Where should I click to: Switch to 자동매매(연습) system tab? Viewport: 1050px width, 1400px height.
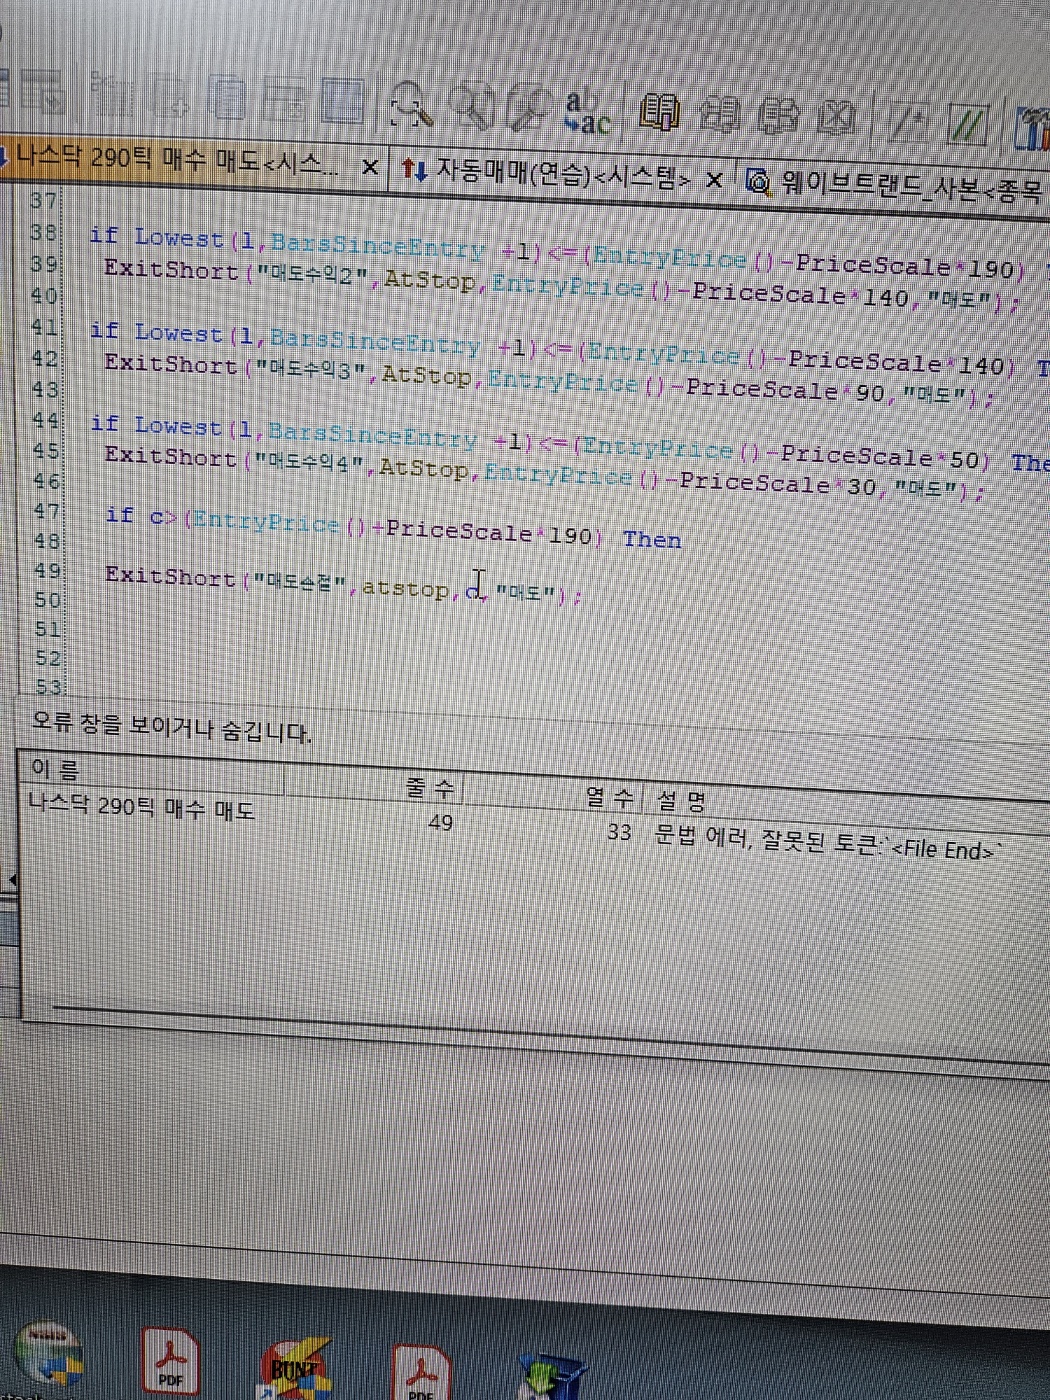pos(545,173)
